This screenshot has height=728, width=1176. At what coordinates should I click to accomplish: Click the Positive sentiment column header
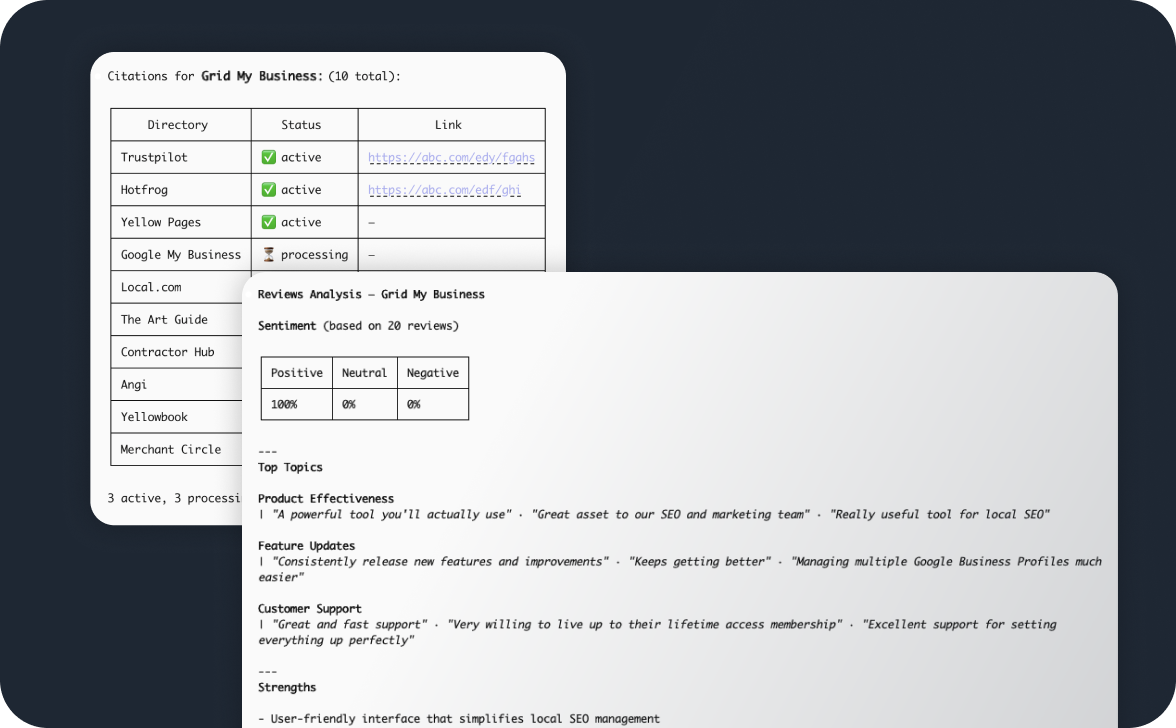coord(297,373)
